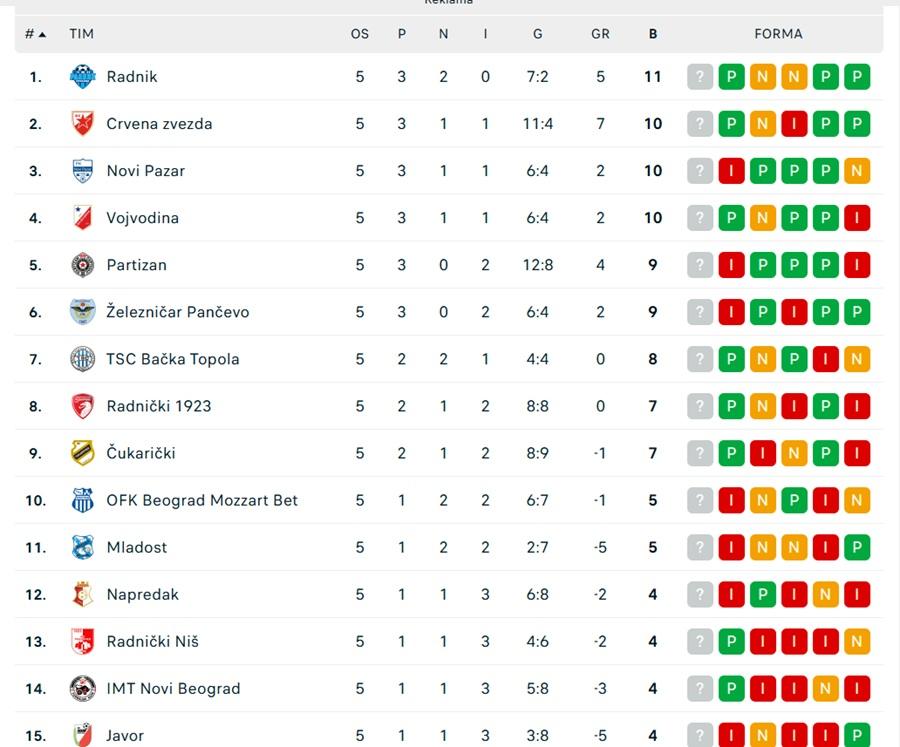This screenshot has width=900, height=747.
Task: Click the TIM column header
Action: point(82,34)
